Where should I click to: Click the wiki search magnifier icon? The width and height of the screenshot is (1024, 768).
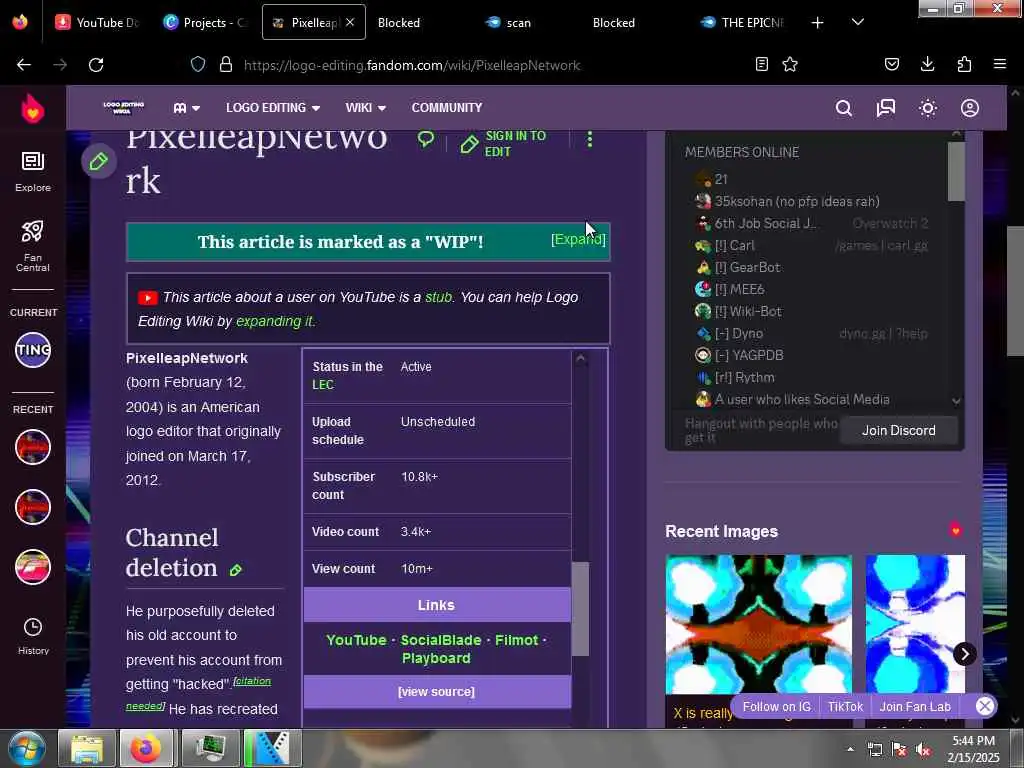(x=844, y=108)
